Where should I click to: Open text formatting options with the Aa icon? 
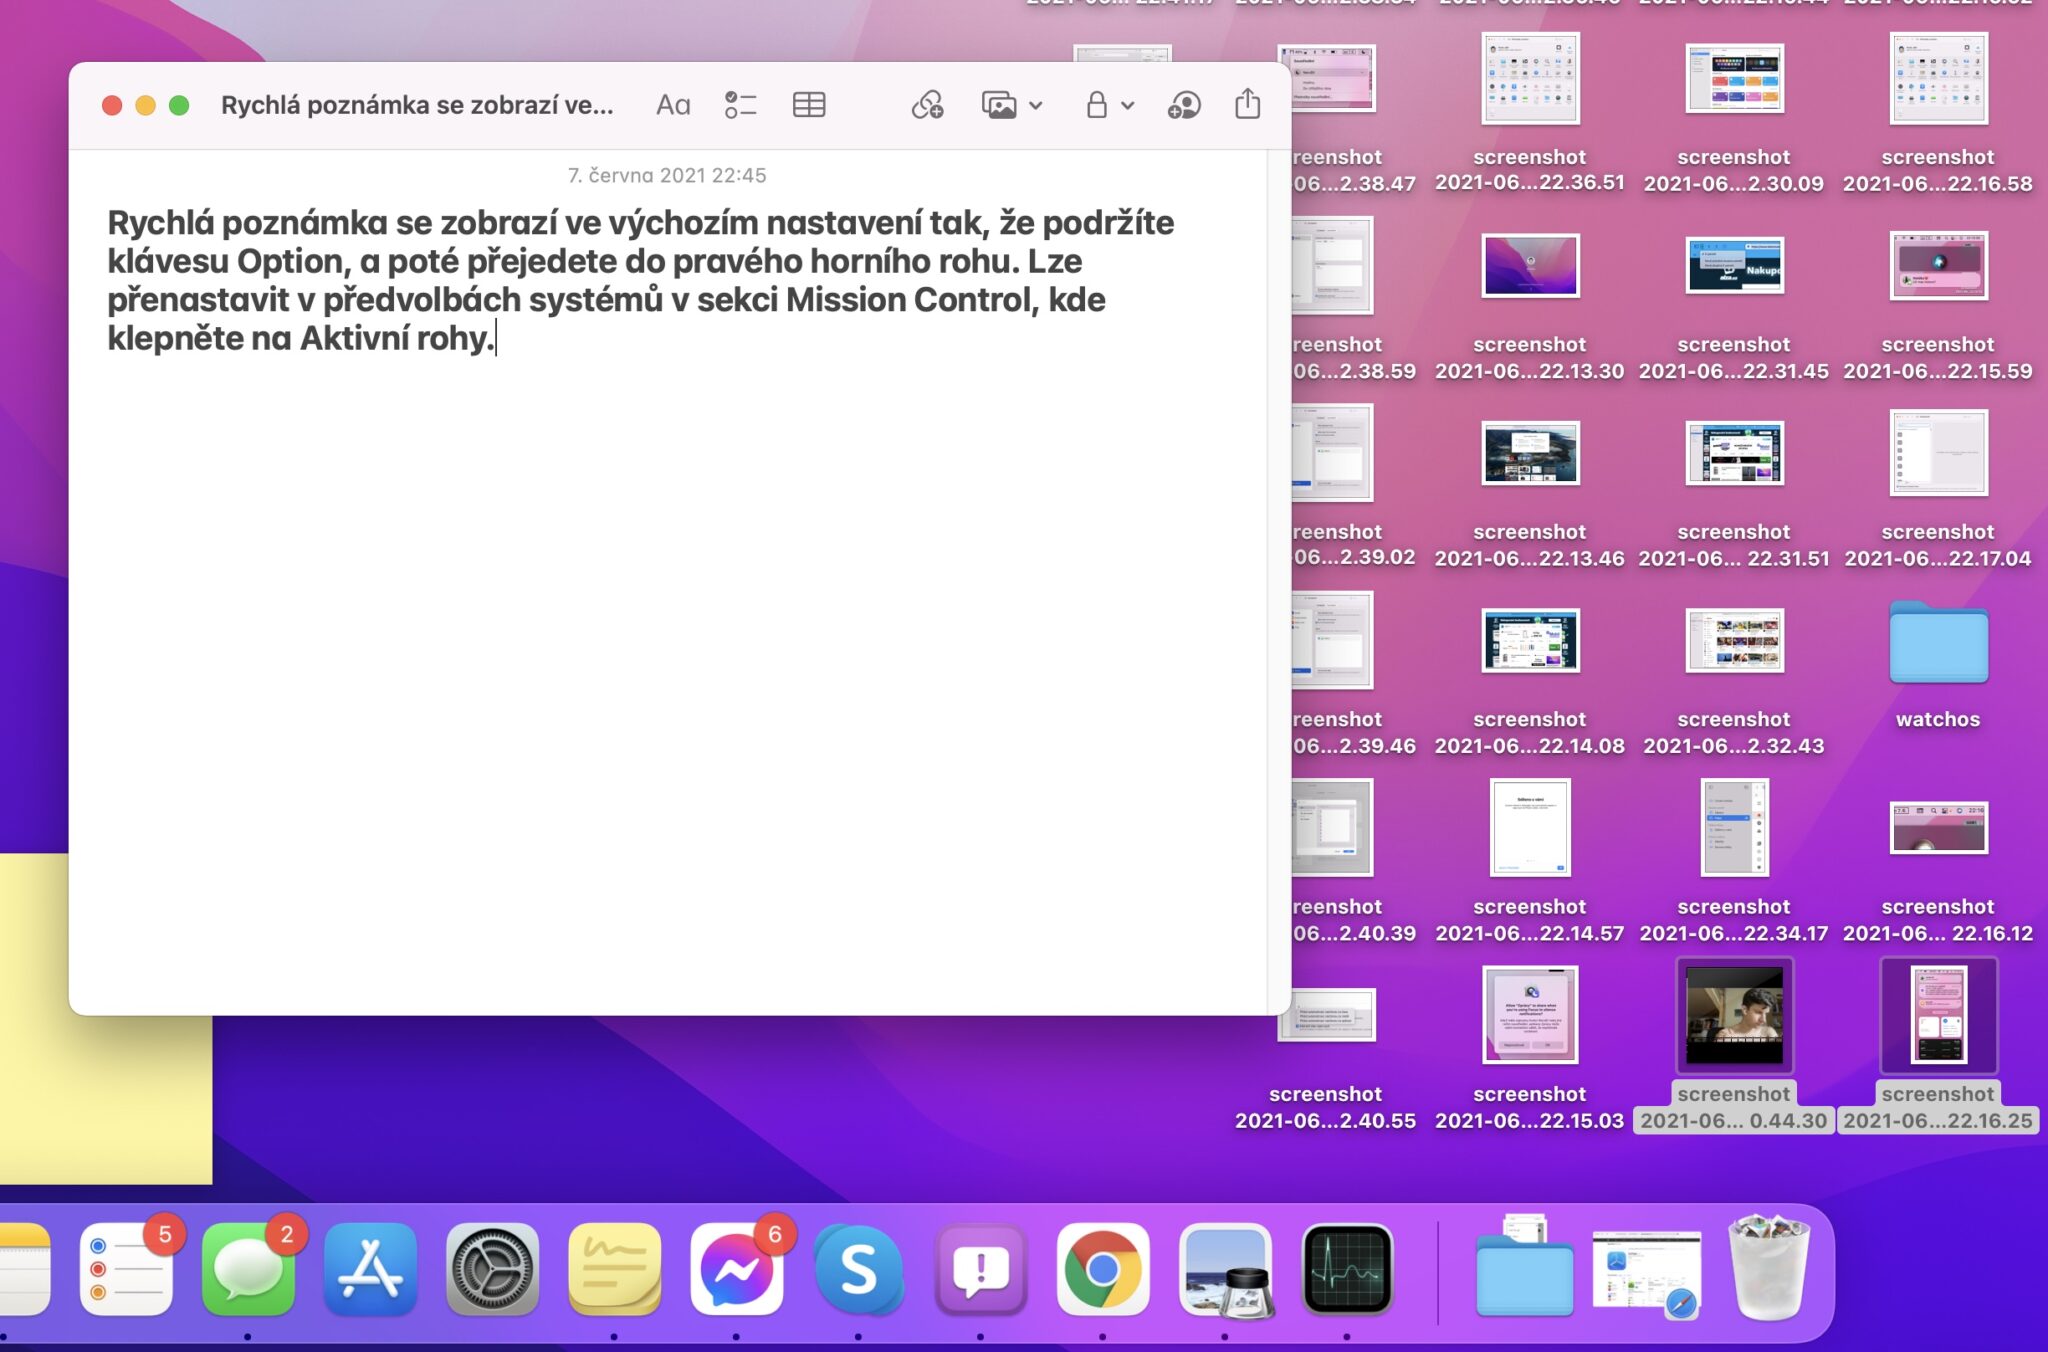coord(671,104)
